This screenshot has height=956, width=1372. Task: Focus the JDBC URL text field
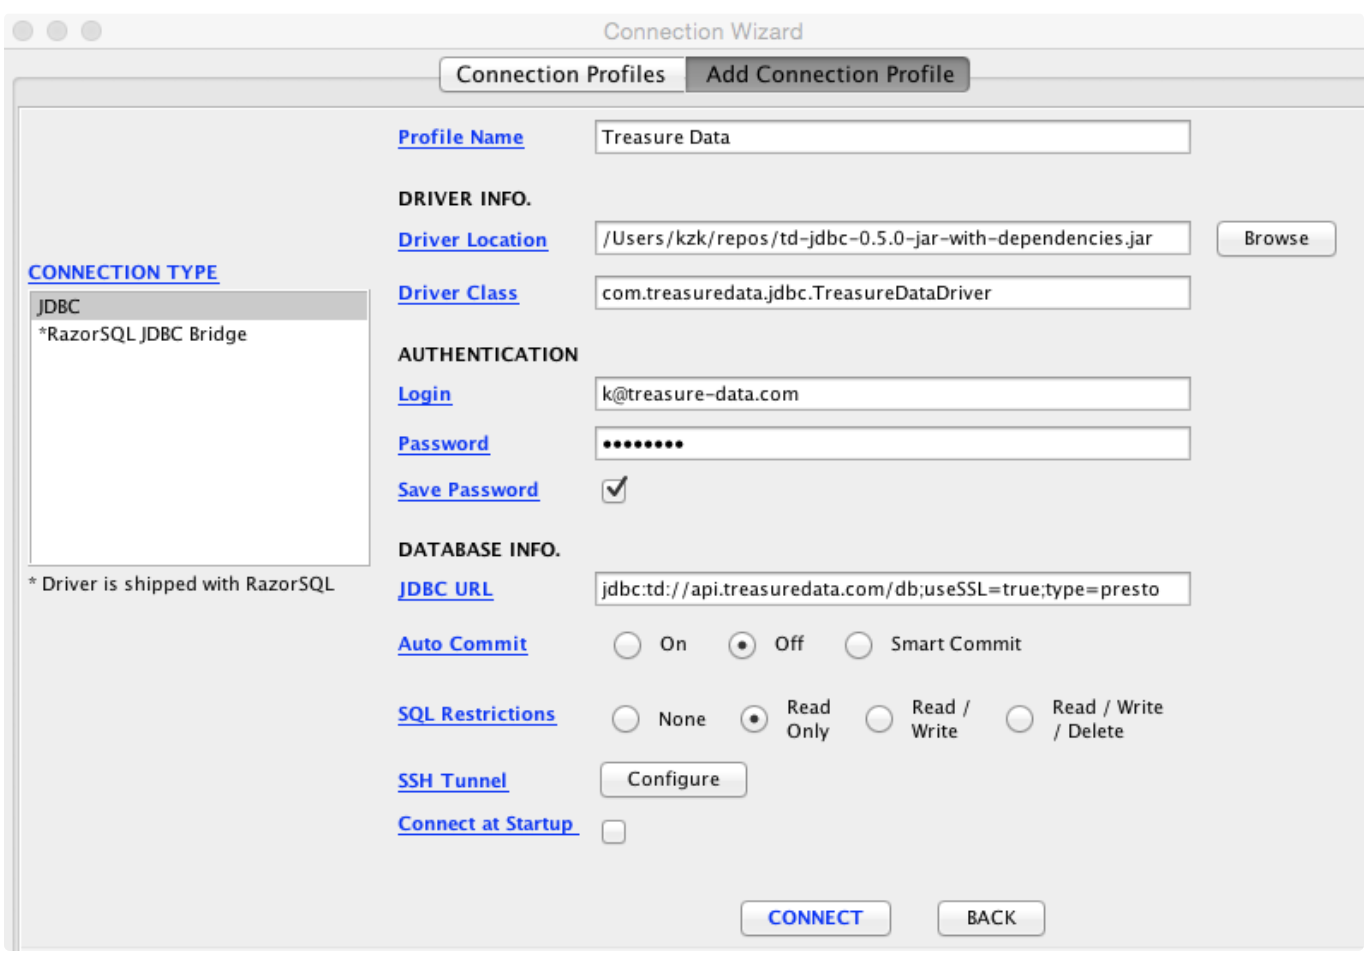click(892, 590)
